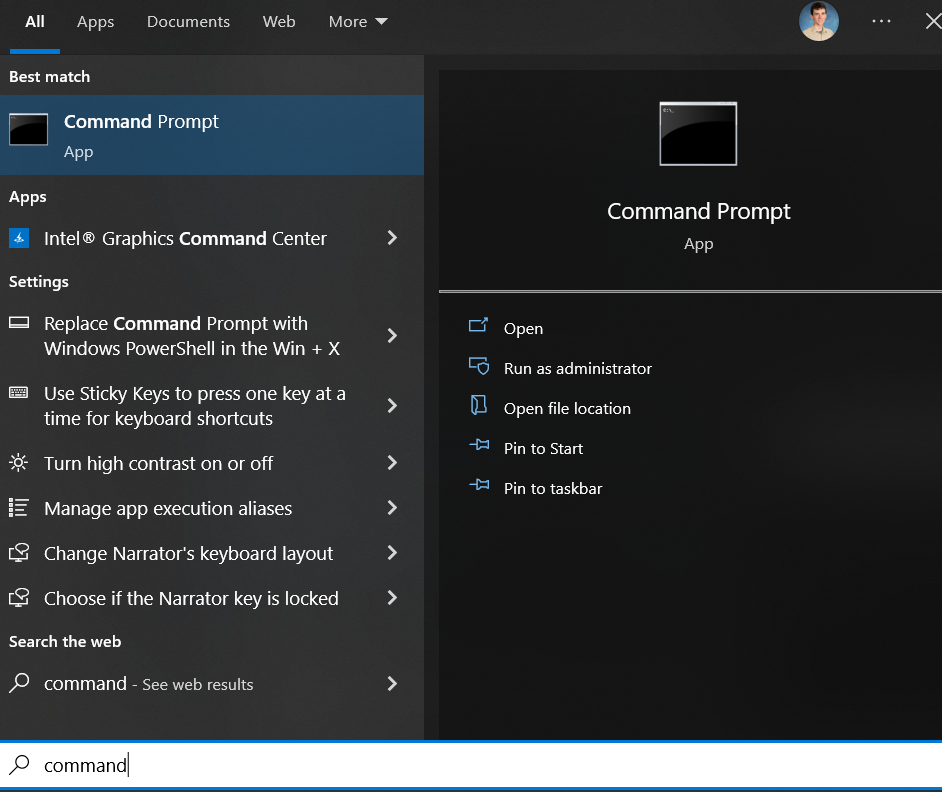
Task: Click the search box containing command
Action: [471, 765]
